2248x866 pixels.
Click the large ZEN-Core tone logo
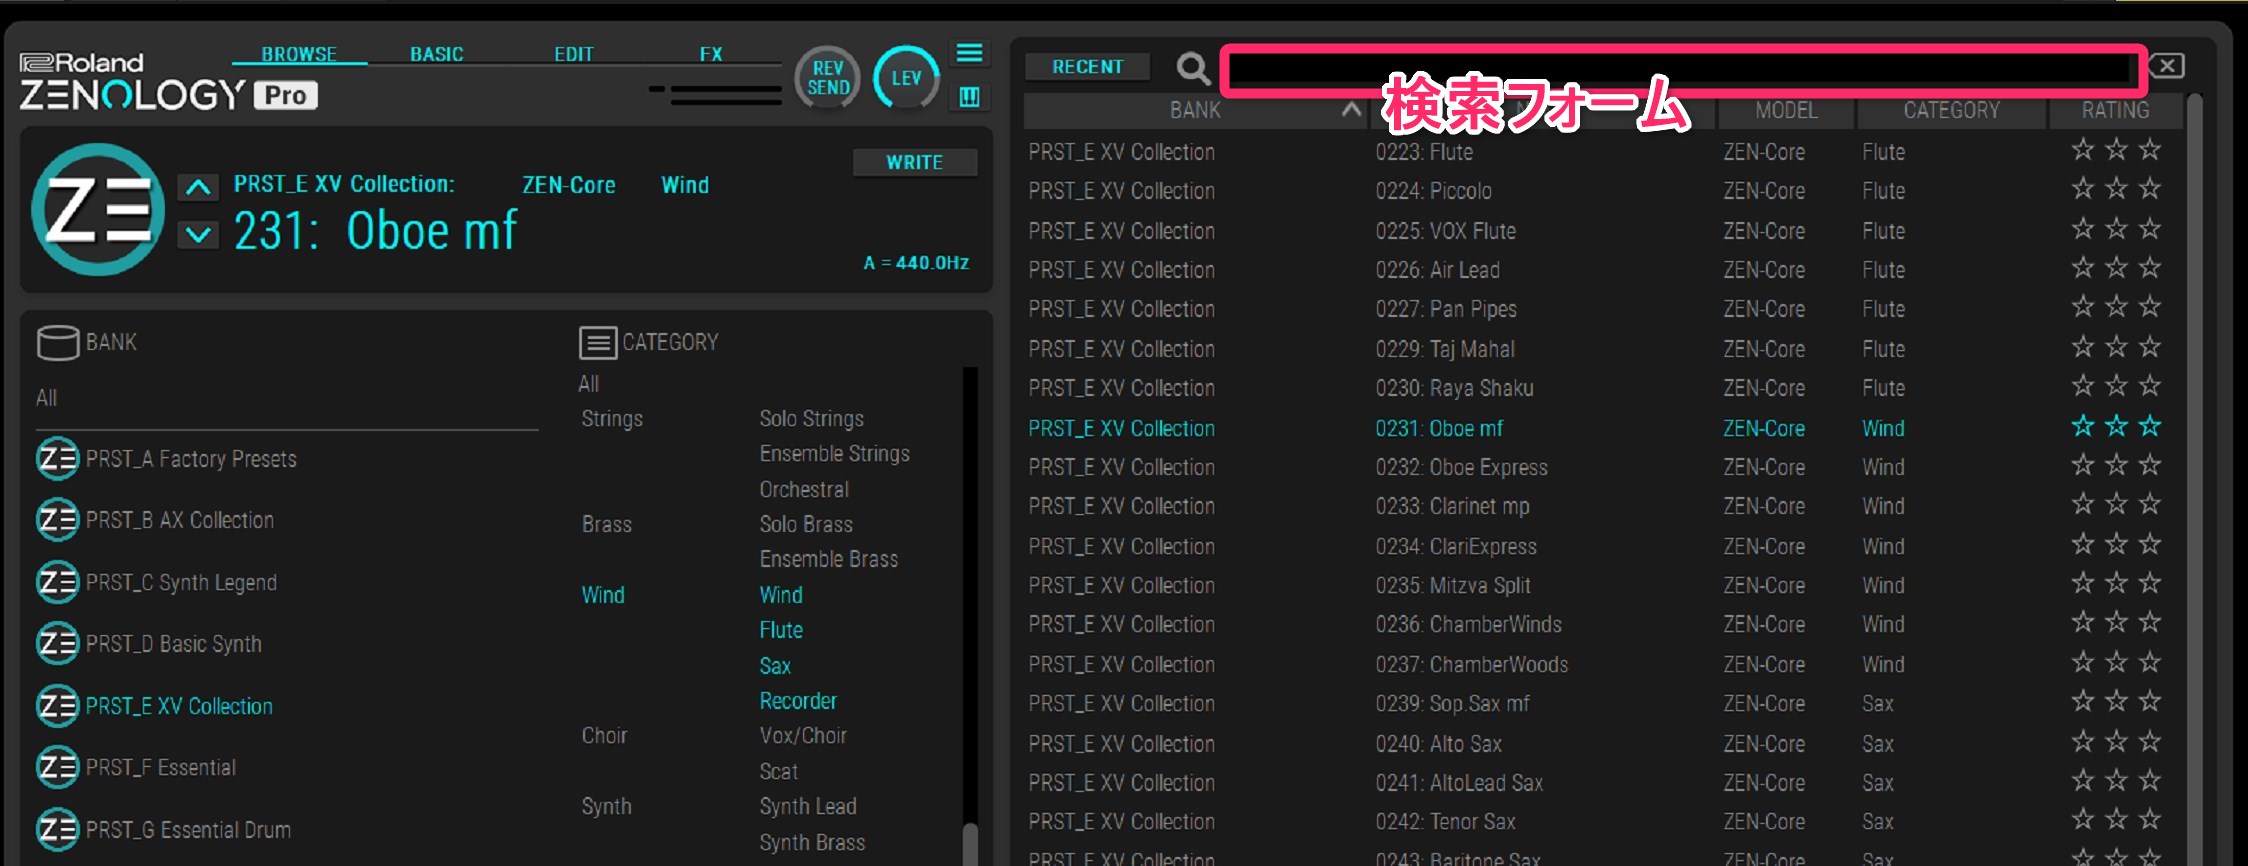(x=98, y=210)
